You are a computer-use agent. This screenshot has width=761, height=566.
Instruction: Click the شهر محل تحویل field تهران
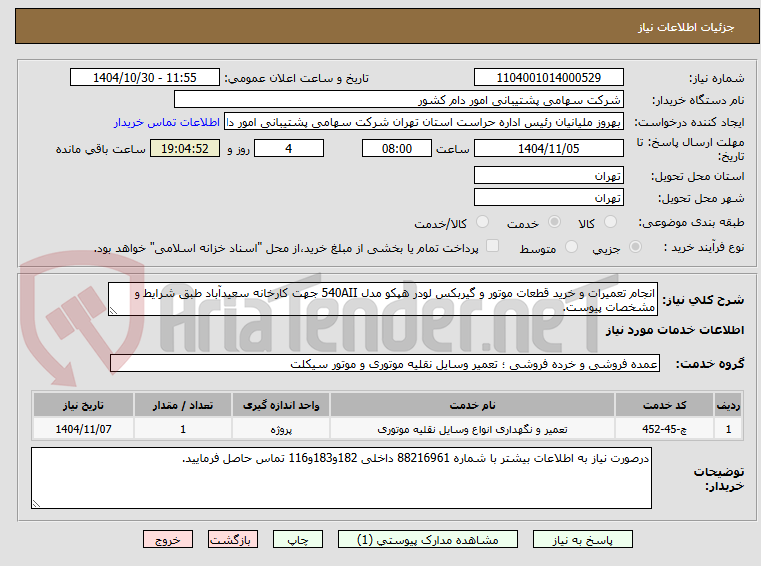click(x=548, y=198)
